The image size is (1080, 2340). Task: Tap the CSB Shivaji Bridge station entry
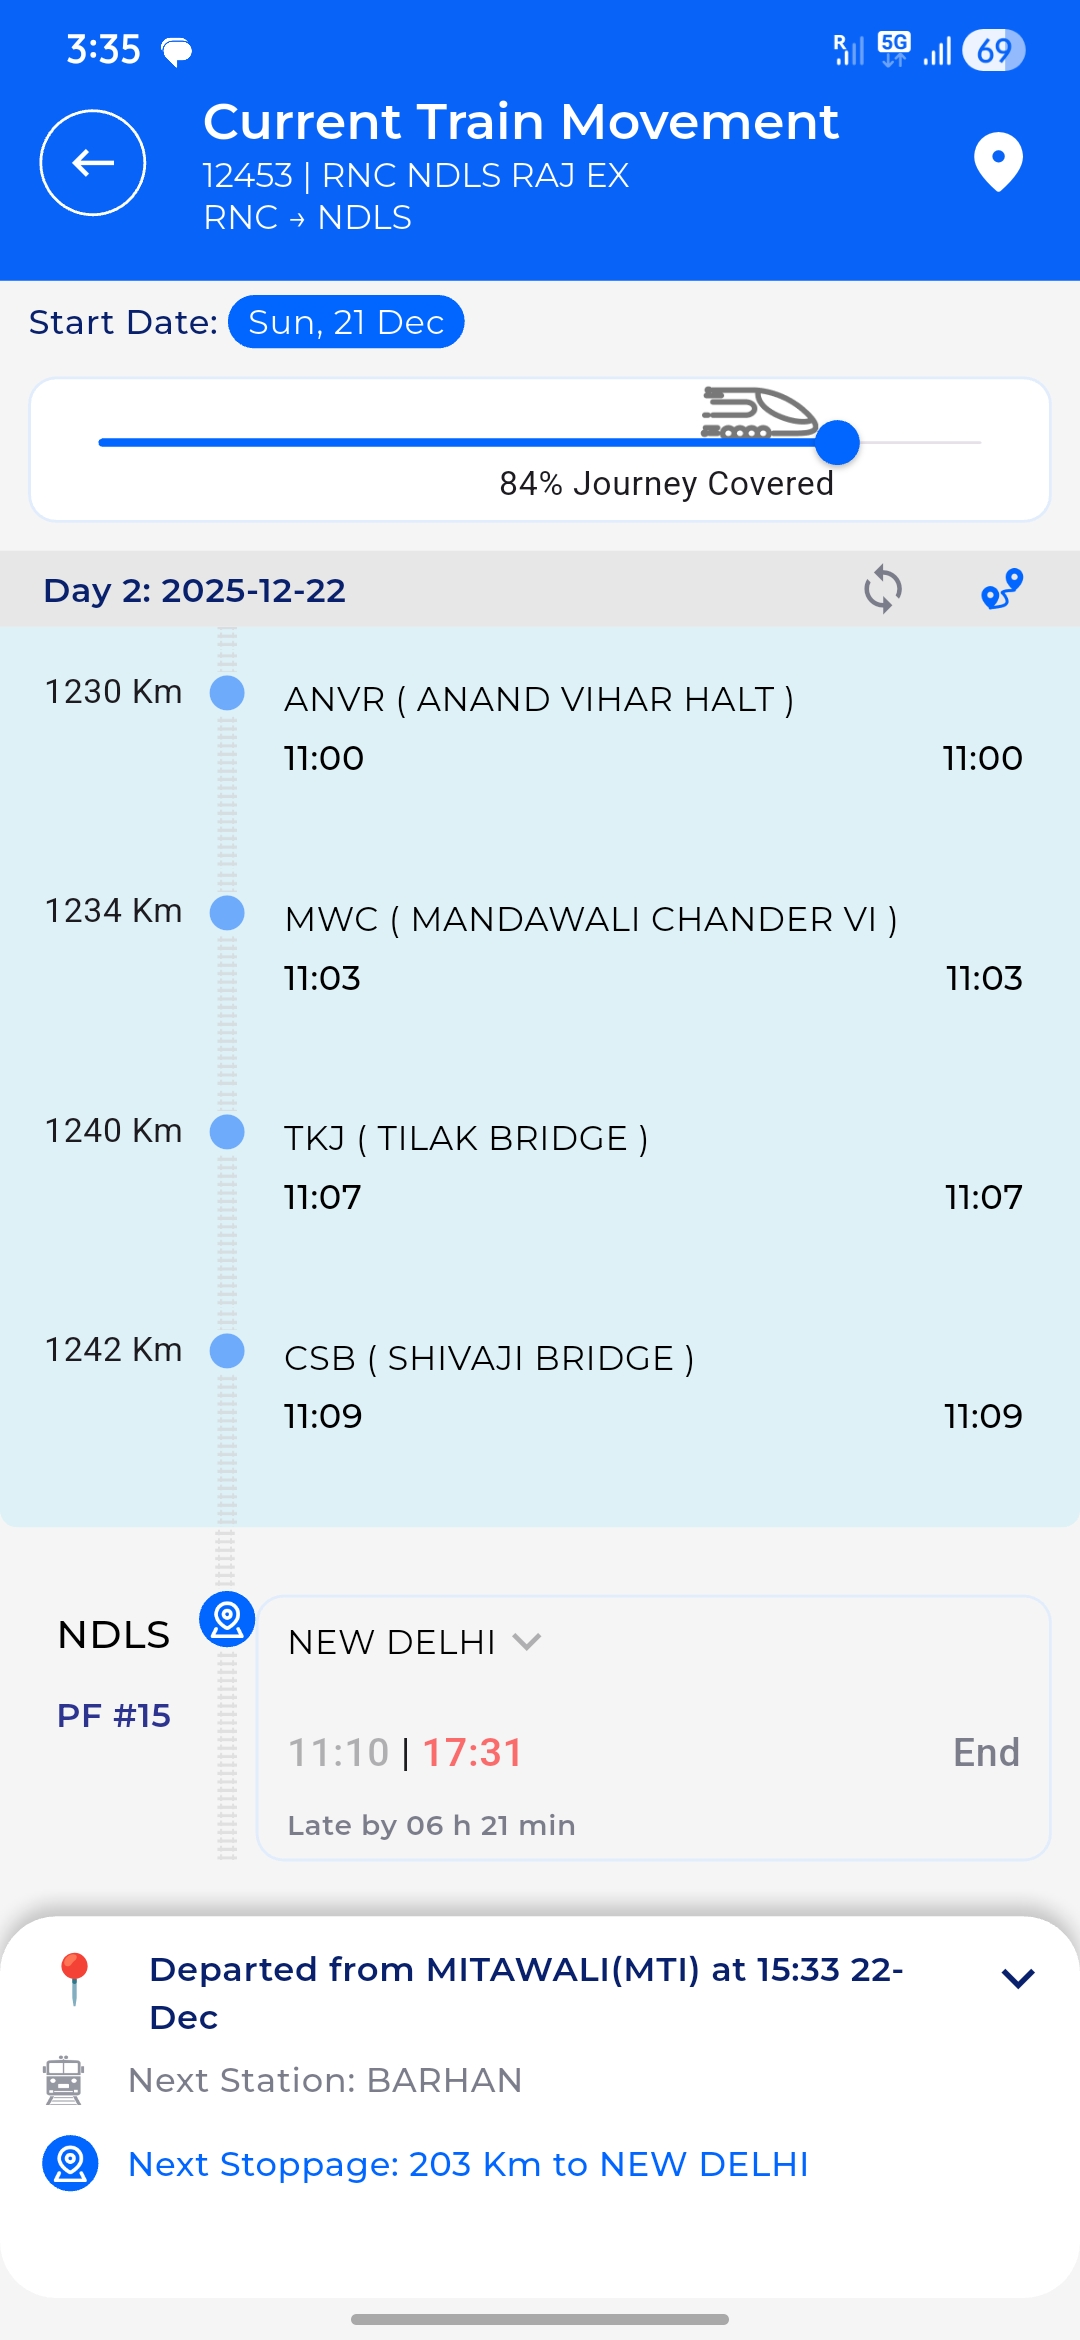[x=489, y=1359]
